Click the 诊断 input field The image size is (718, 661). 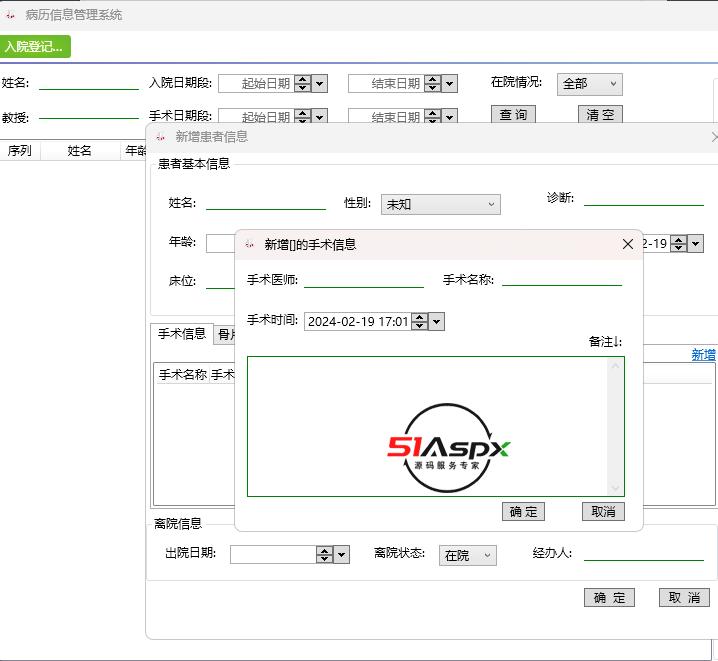[x=644, y=199]
